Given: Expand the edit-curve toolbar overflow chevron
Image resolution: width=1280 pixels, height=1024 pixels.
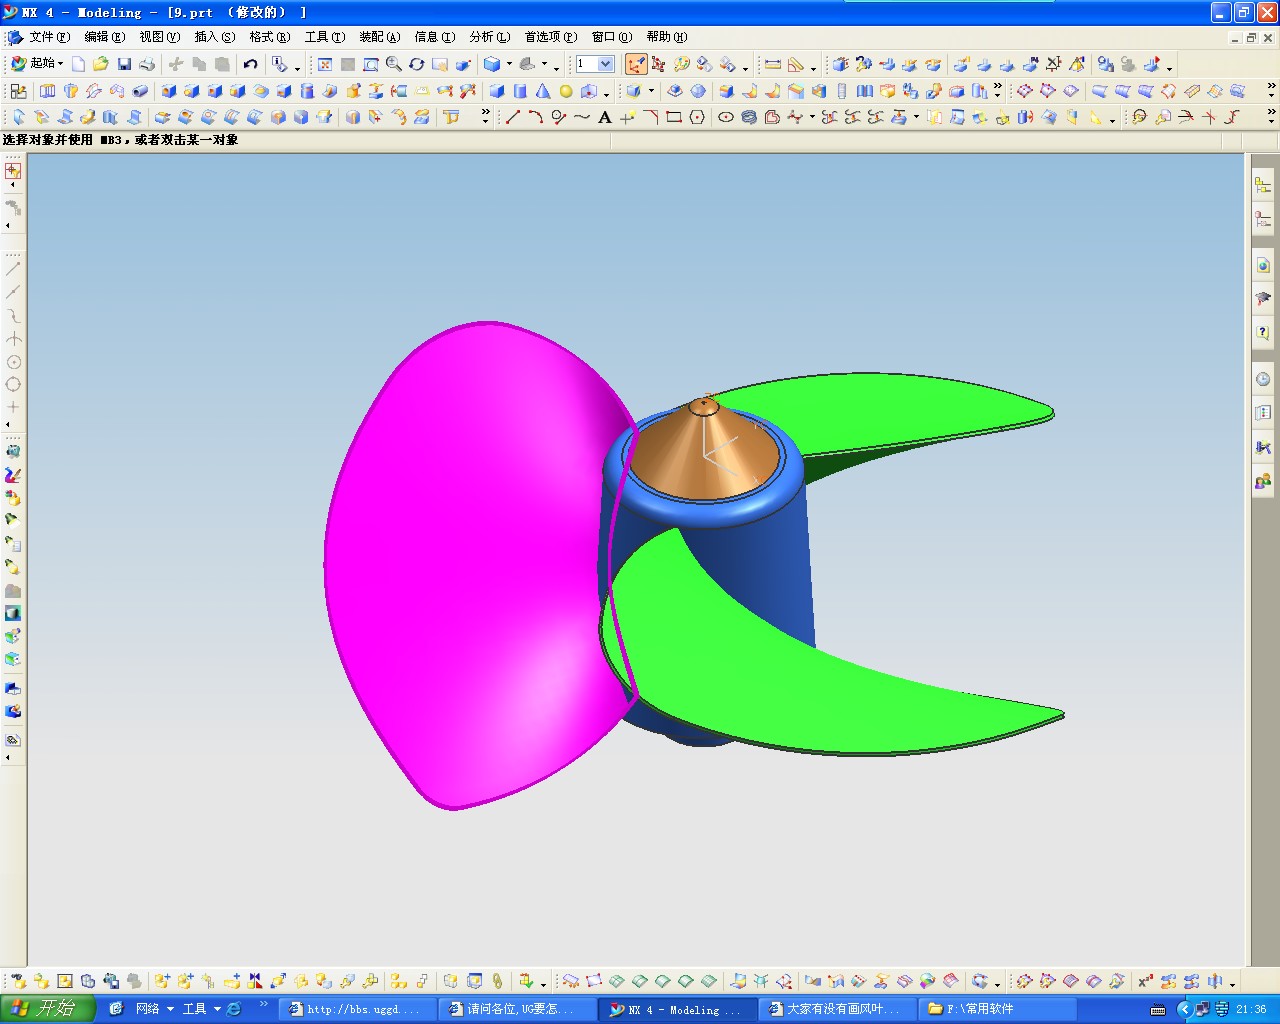Looking at the screenshot, I should coord(1271,117).
